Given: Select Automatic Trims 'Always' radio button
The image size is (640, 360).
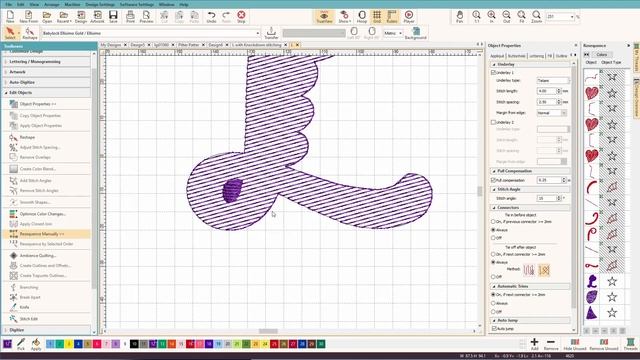Looking at the screenshot, I should pos(493,303).
